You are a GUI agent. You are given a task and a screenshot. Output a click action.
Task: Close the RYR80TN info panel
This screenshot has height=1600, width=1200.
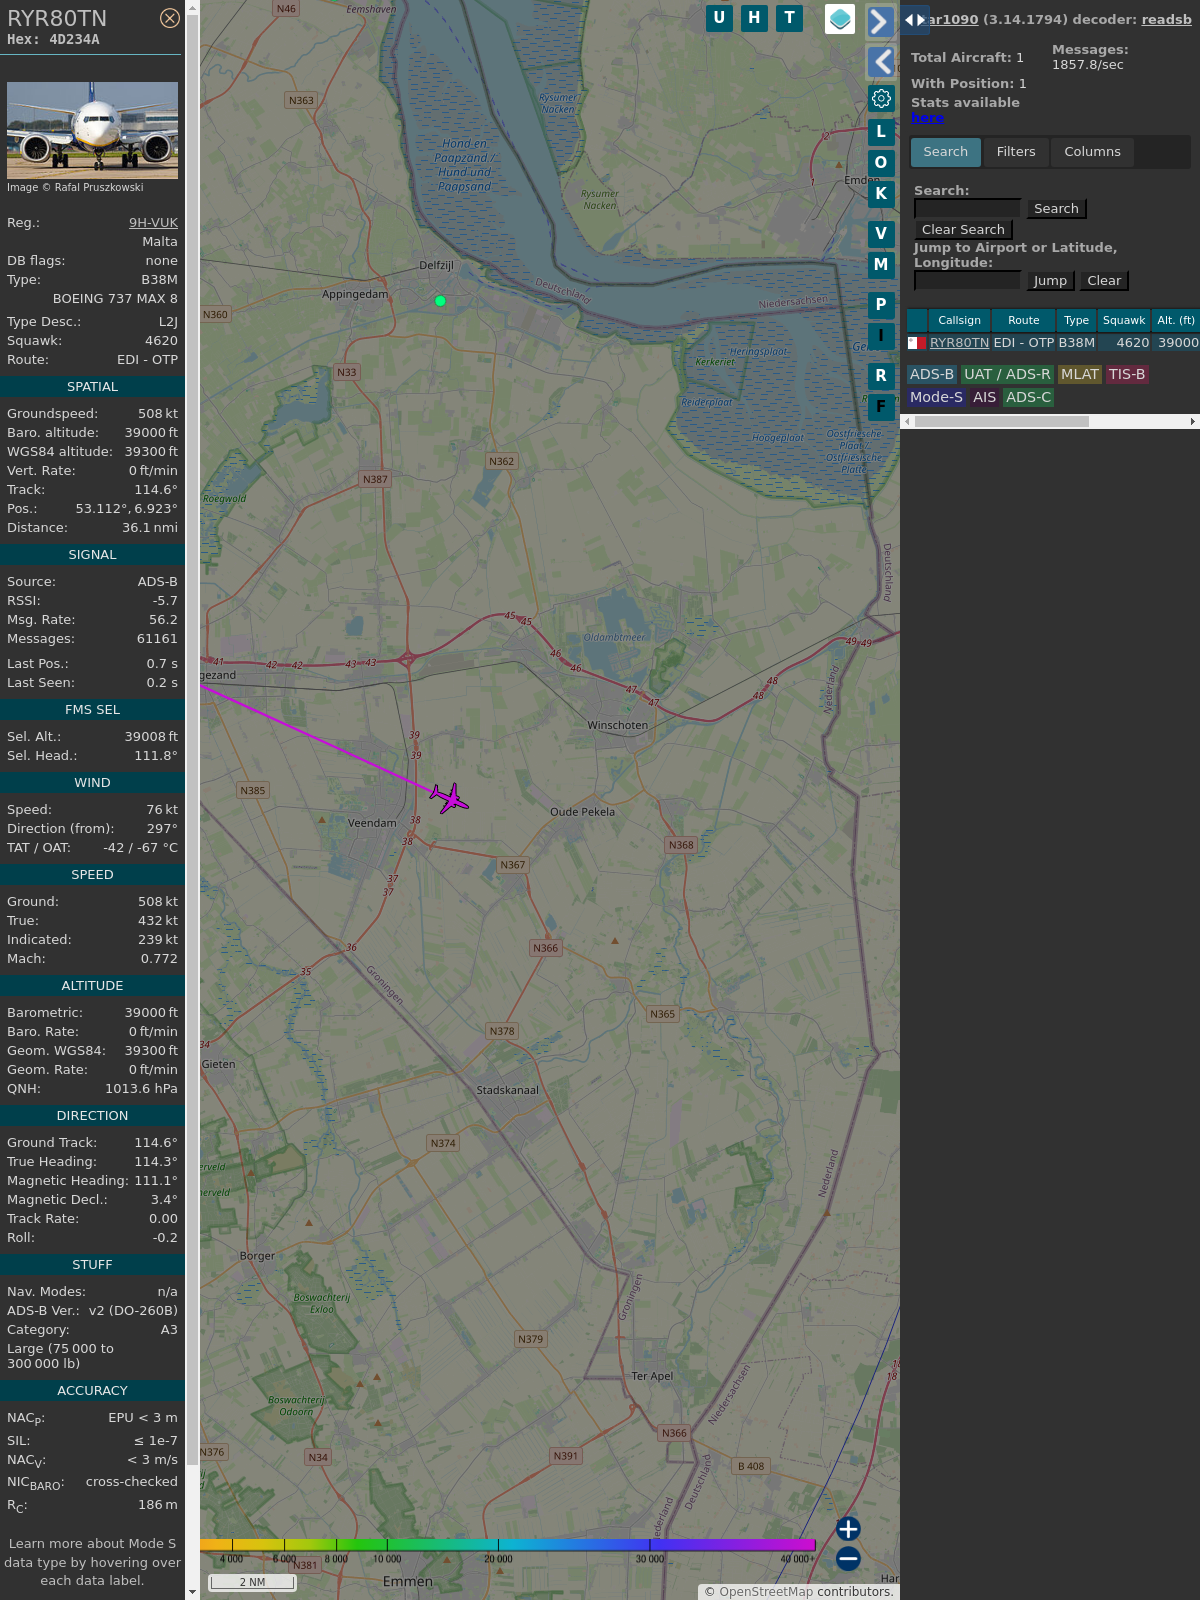tap(170, 18)
